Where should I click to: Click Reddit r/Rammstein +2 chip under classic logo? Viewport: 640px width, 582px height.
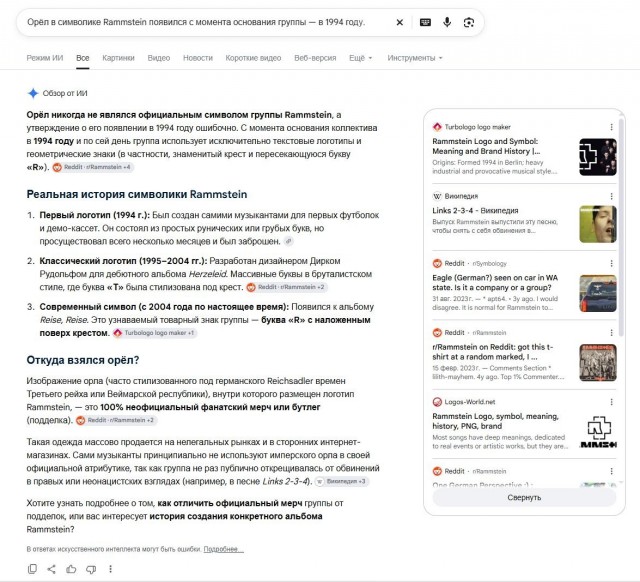287,287
